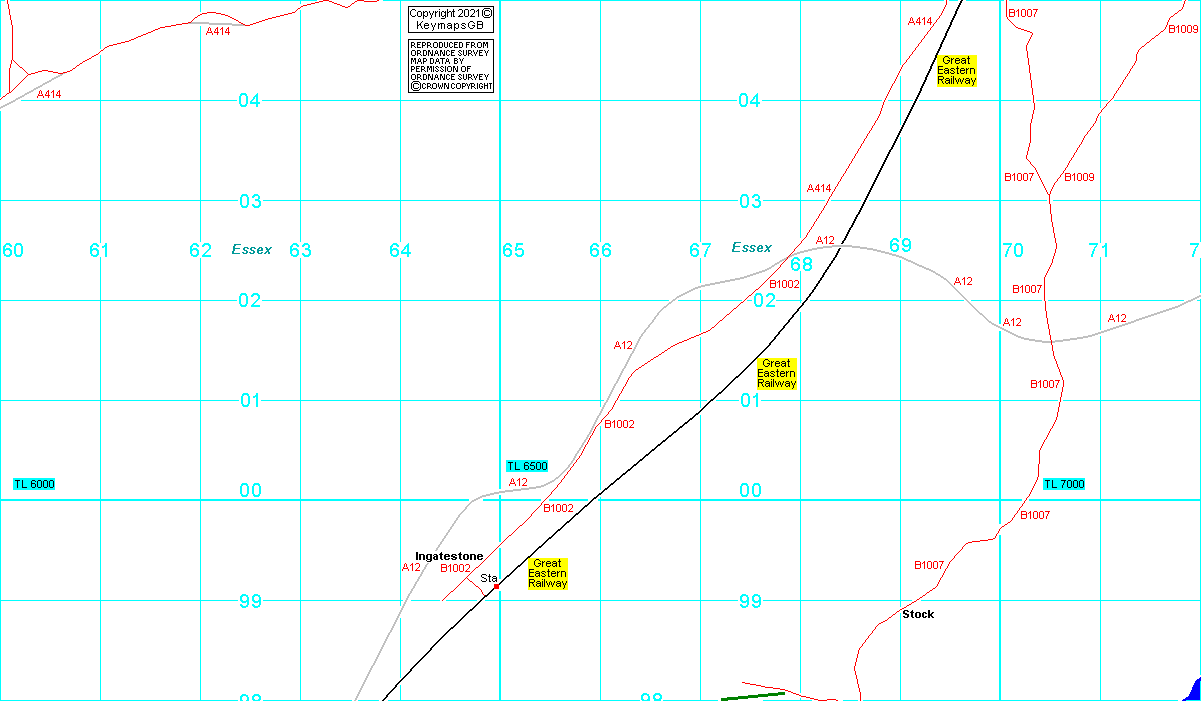Click the A414 label beside the right-hand 03
Screen dimensions: 1201x701
[x=819, y=188]
